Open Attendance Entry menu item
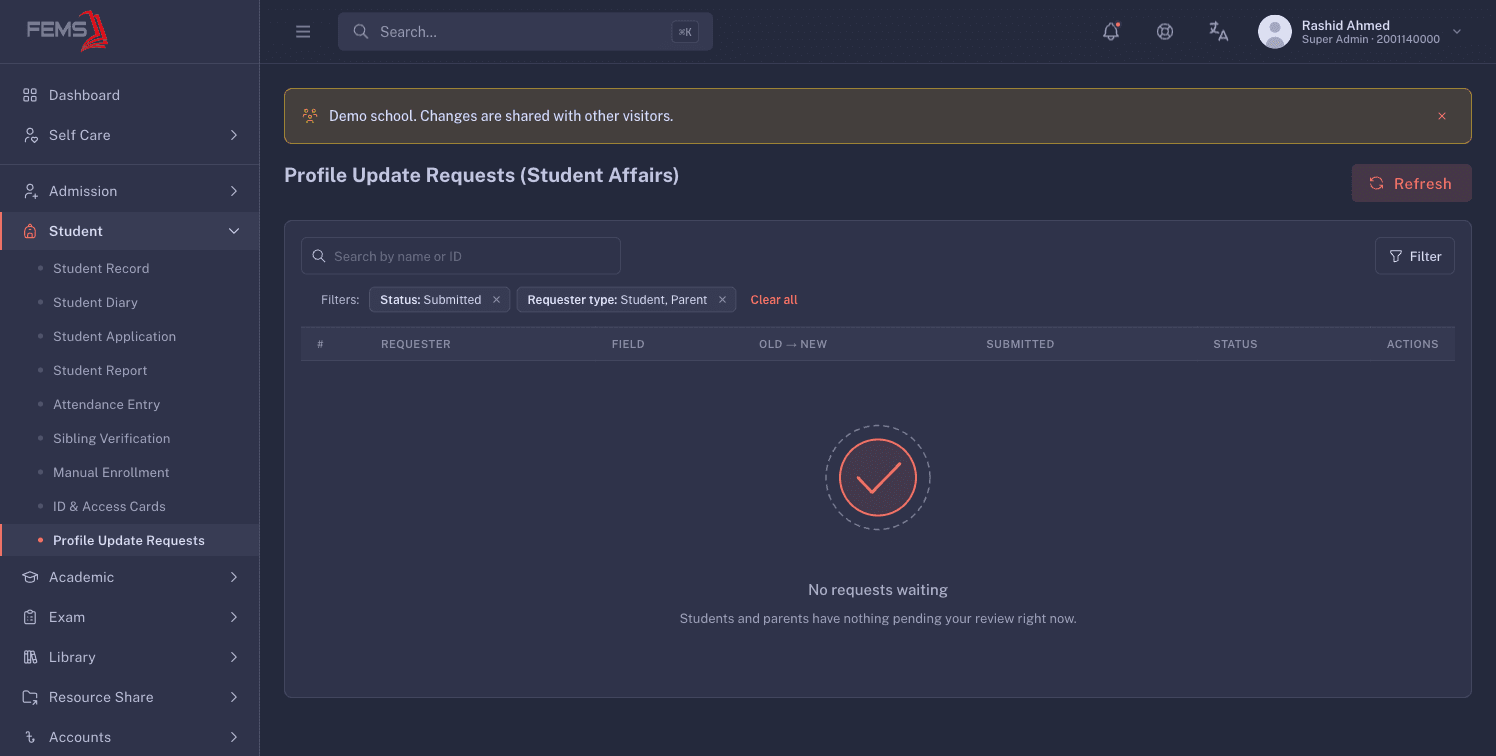Viewport: 1496px width, 756px height. 130,404
